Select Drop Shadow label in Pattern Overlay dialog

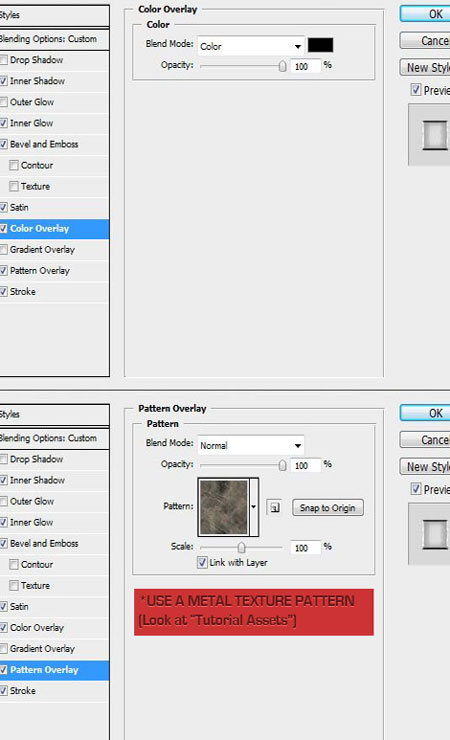pos(36,459)
